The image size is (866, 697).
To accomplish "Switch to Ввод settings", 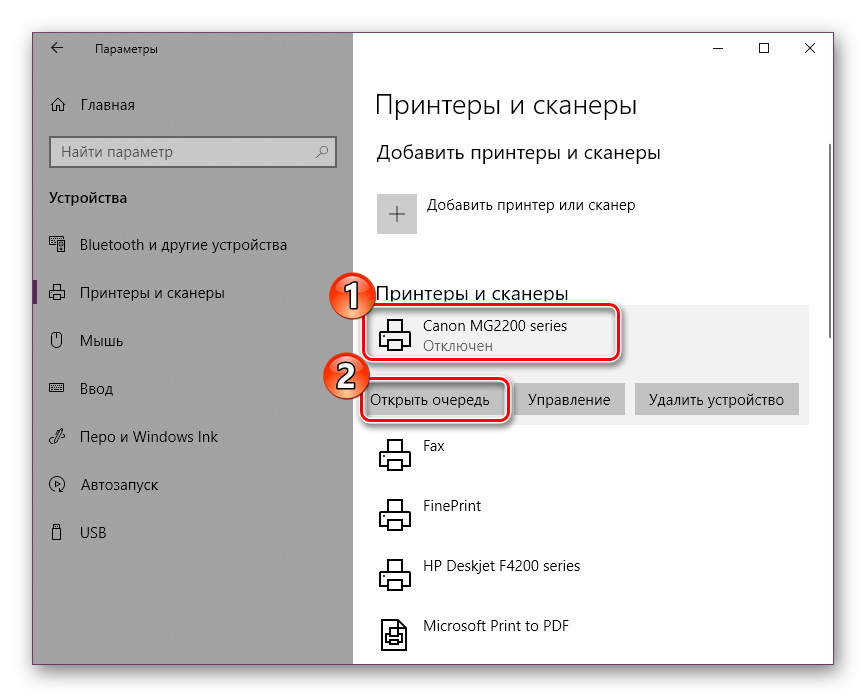I will coord(96,389).
